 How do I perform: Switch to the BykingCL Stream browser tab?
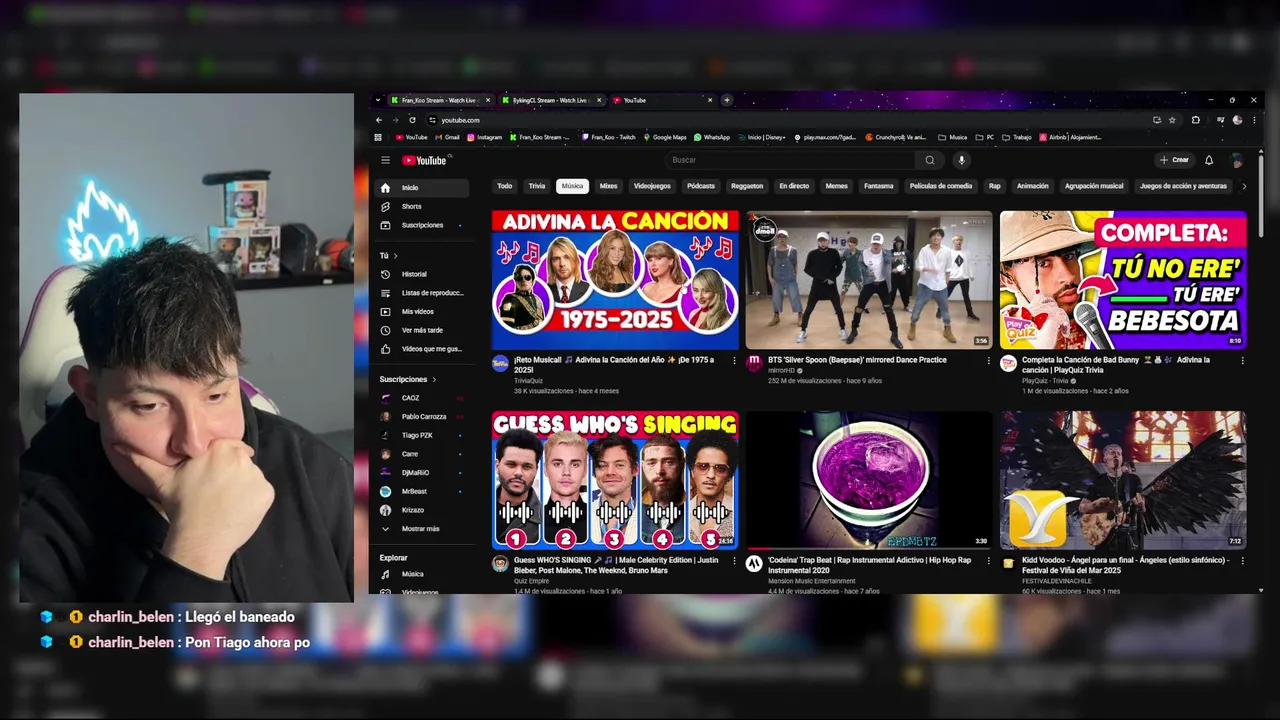550,100
